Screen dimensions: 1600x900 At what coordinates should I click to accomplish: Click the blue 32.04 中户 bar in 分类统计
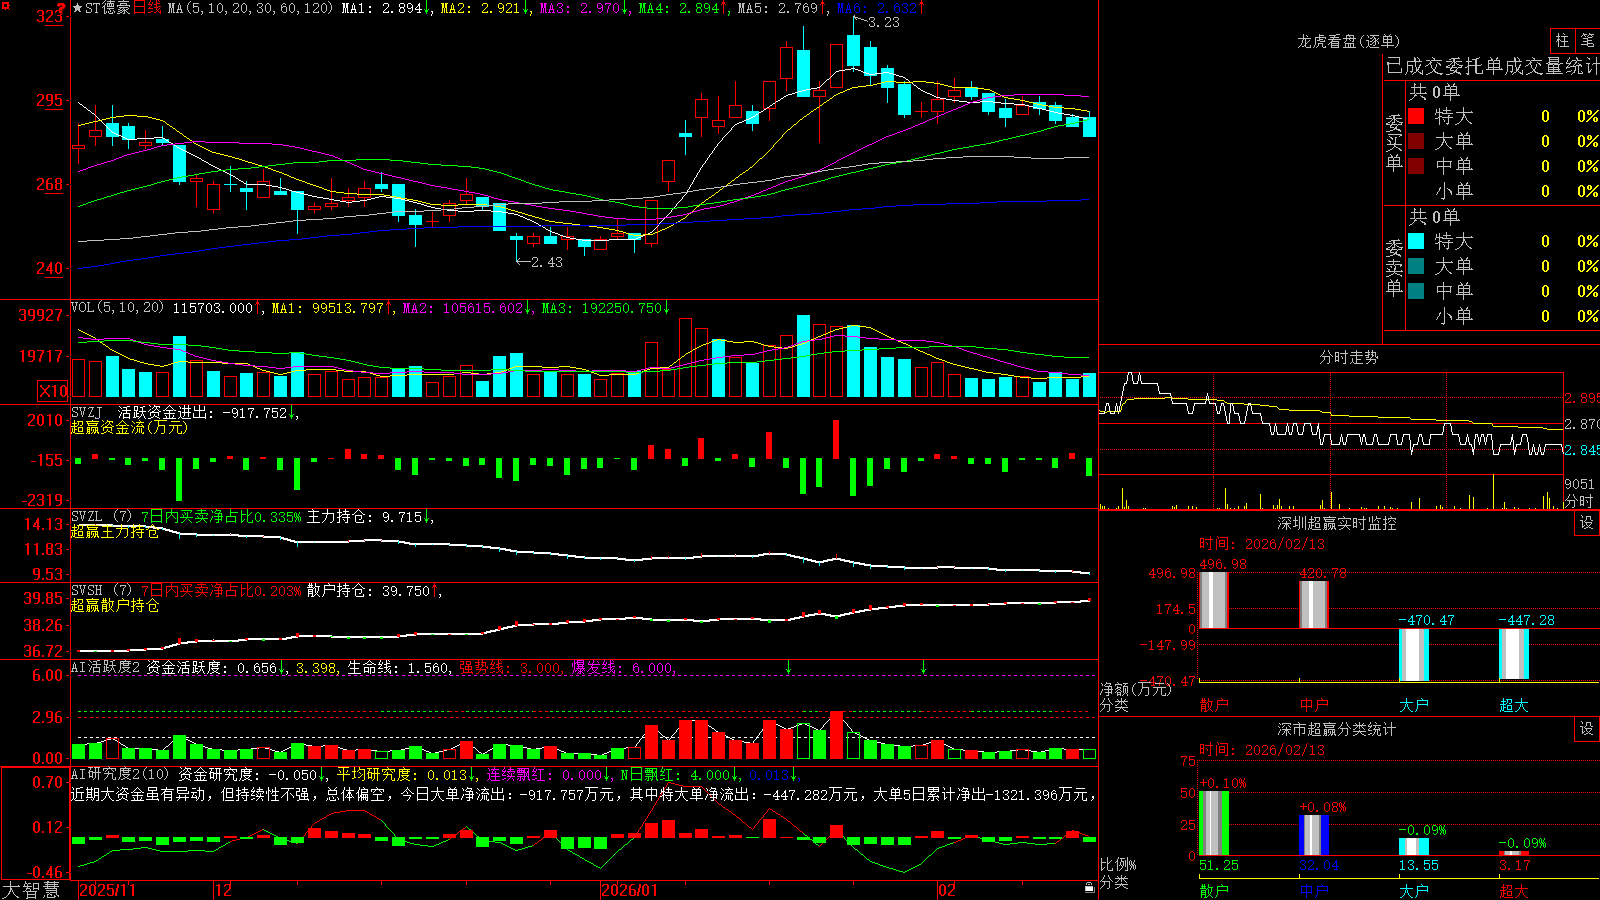pos(1314,835)
